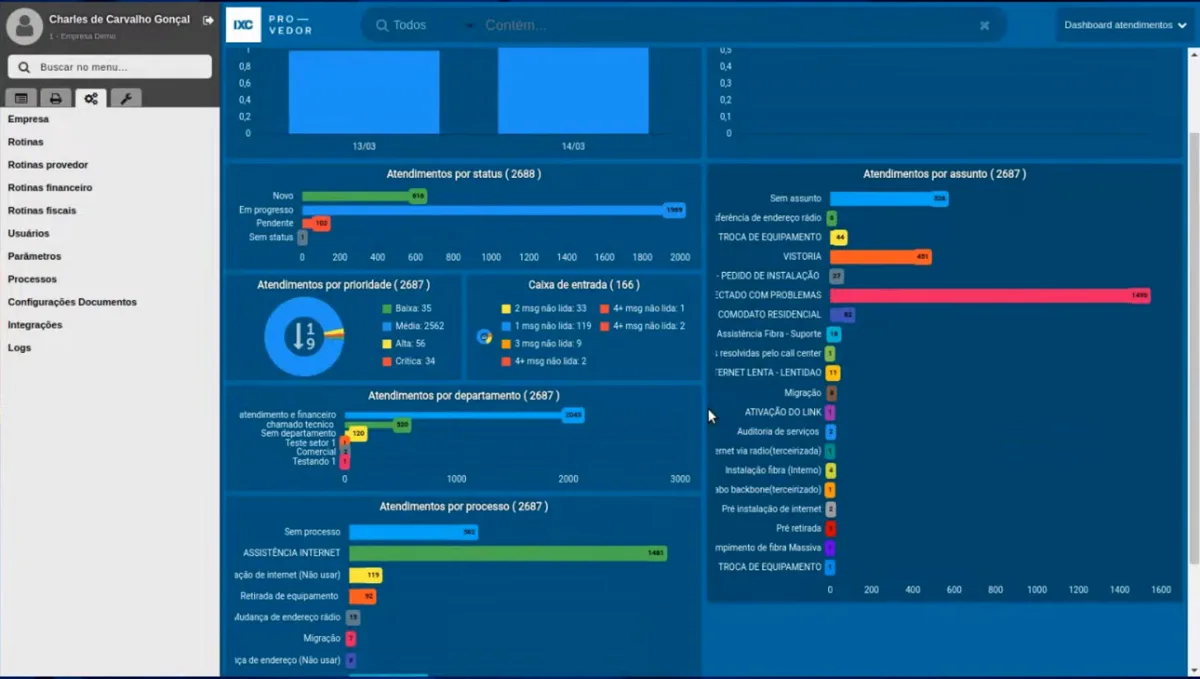Click the 'Caixa de entrada ( 166 )' title
1200x679 pixels.
[584, 285]
